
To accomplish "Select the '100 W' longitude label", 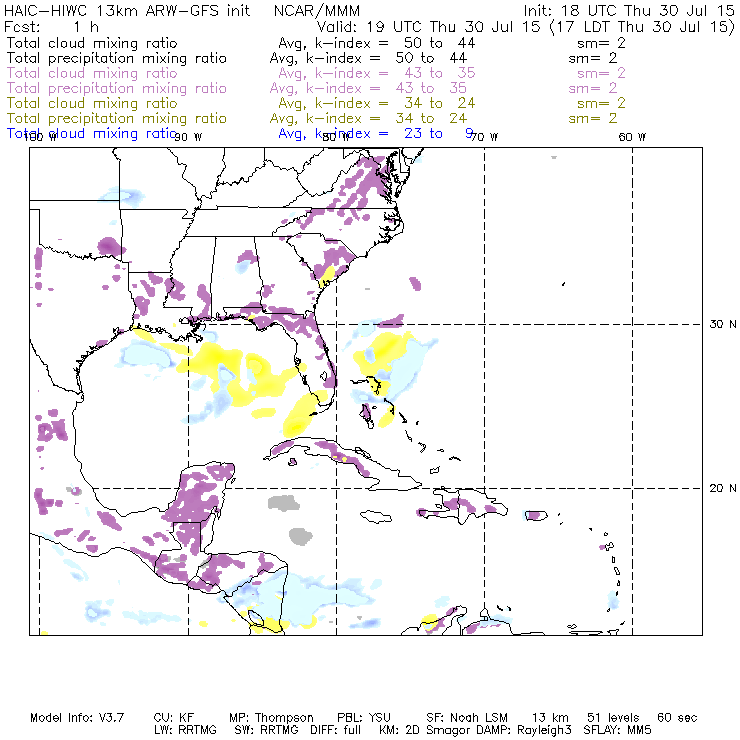I will coord(40,137).
